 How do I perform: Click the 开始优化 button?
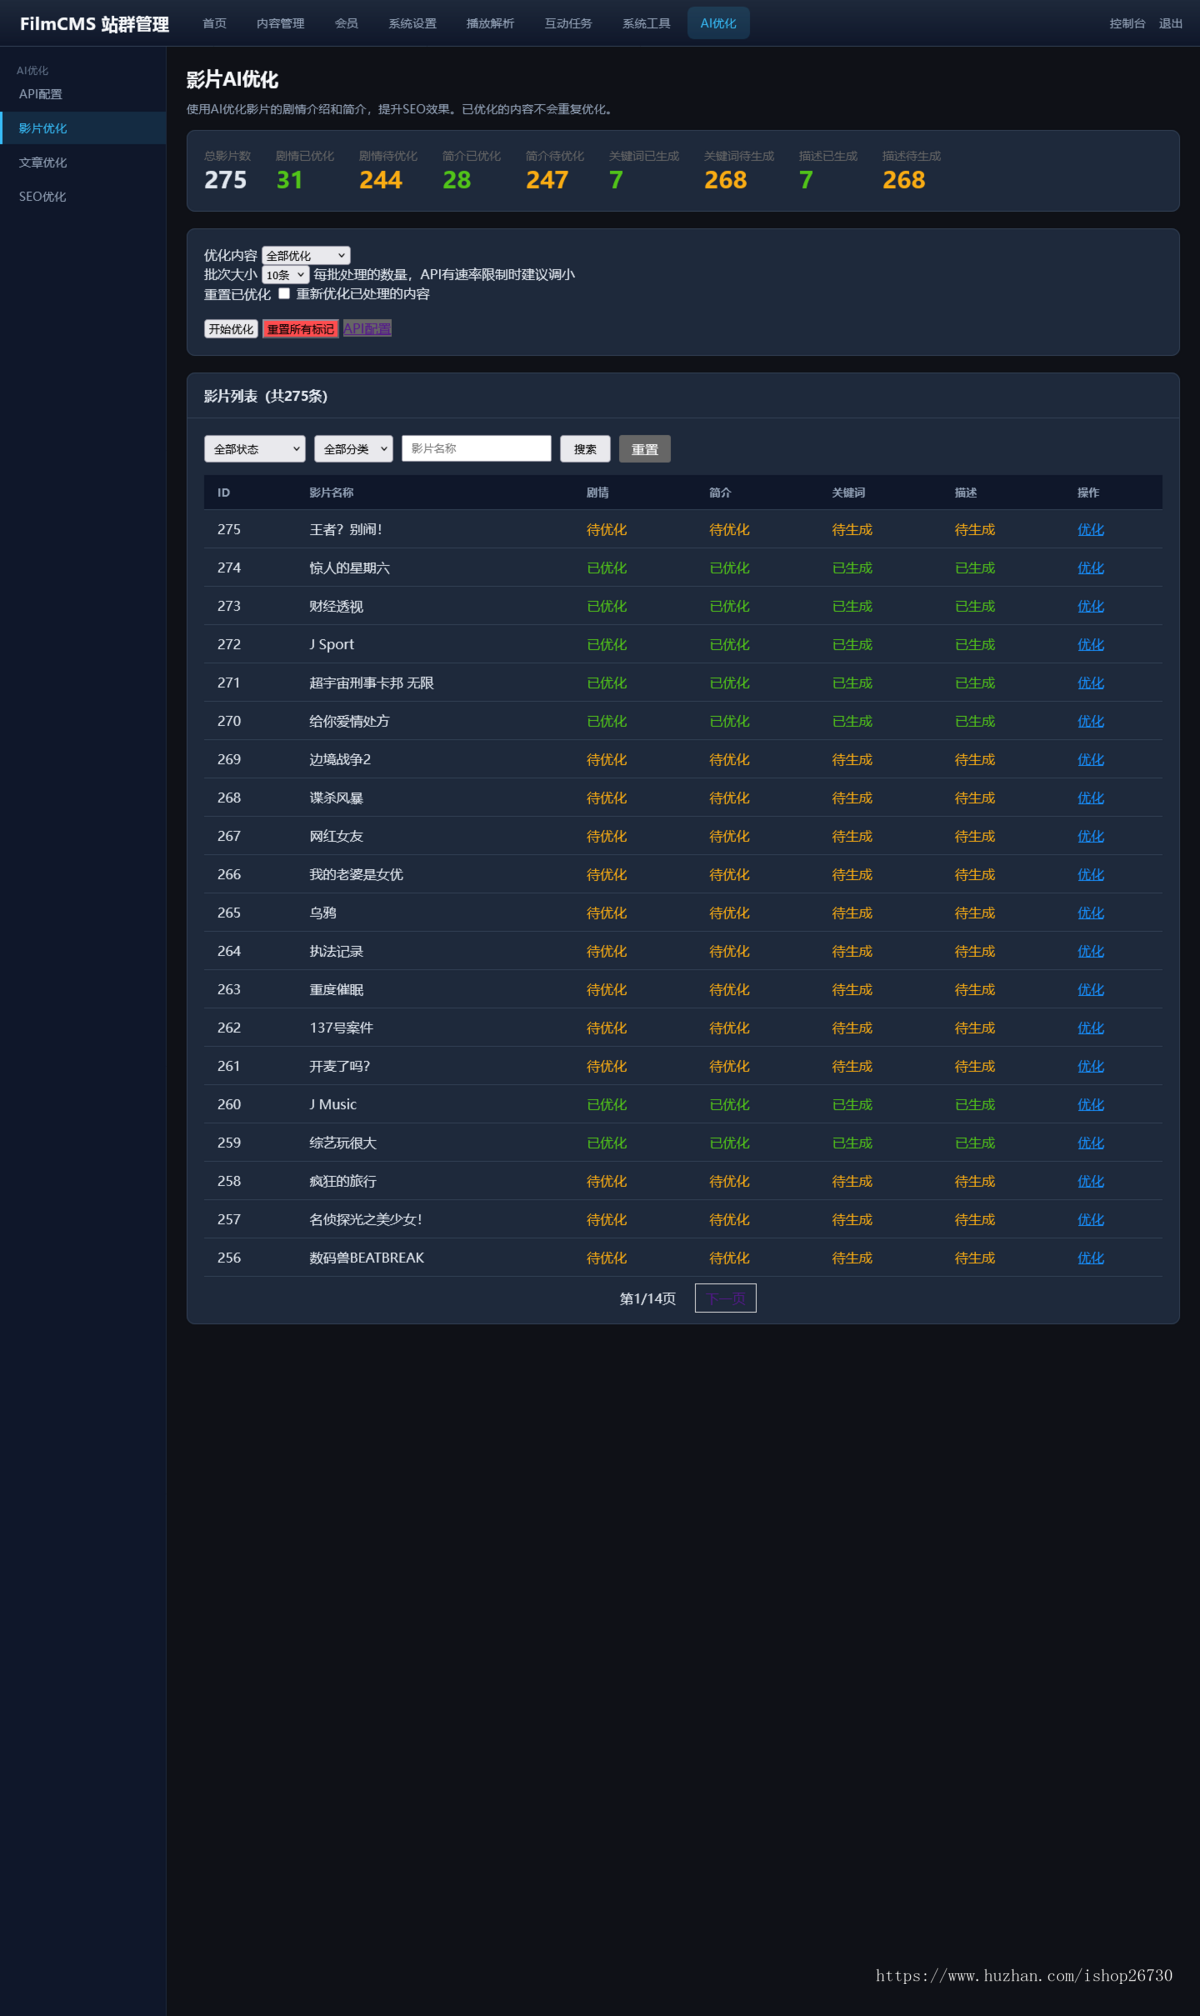[231, 329]
